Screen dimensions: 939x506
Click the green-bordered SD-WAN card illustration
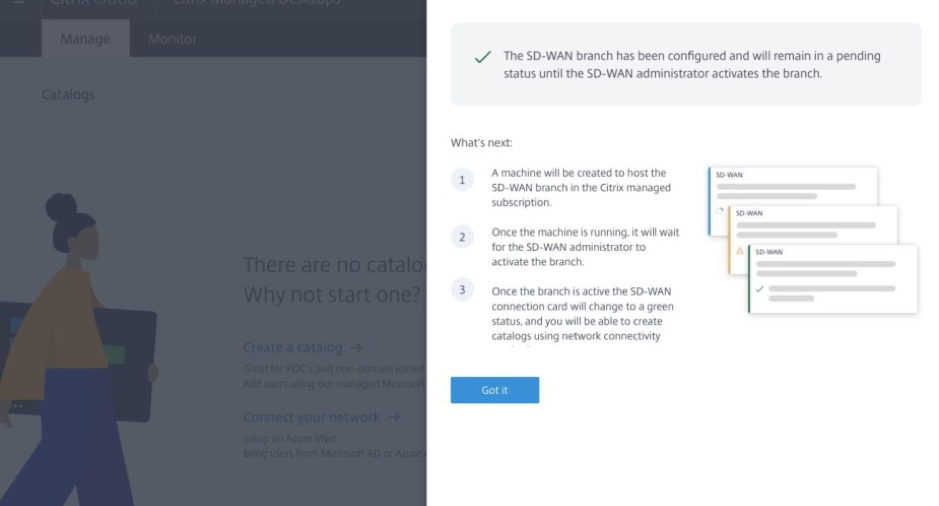[x=833, y=279]
